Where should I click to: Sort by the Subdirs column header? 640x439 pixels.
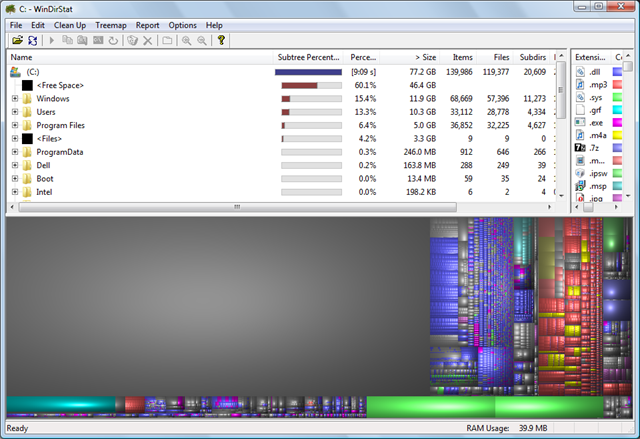tap(531, 58)
